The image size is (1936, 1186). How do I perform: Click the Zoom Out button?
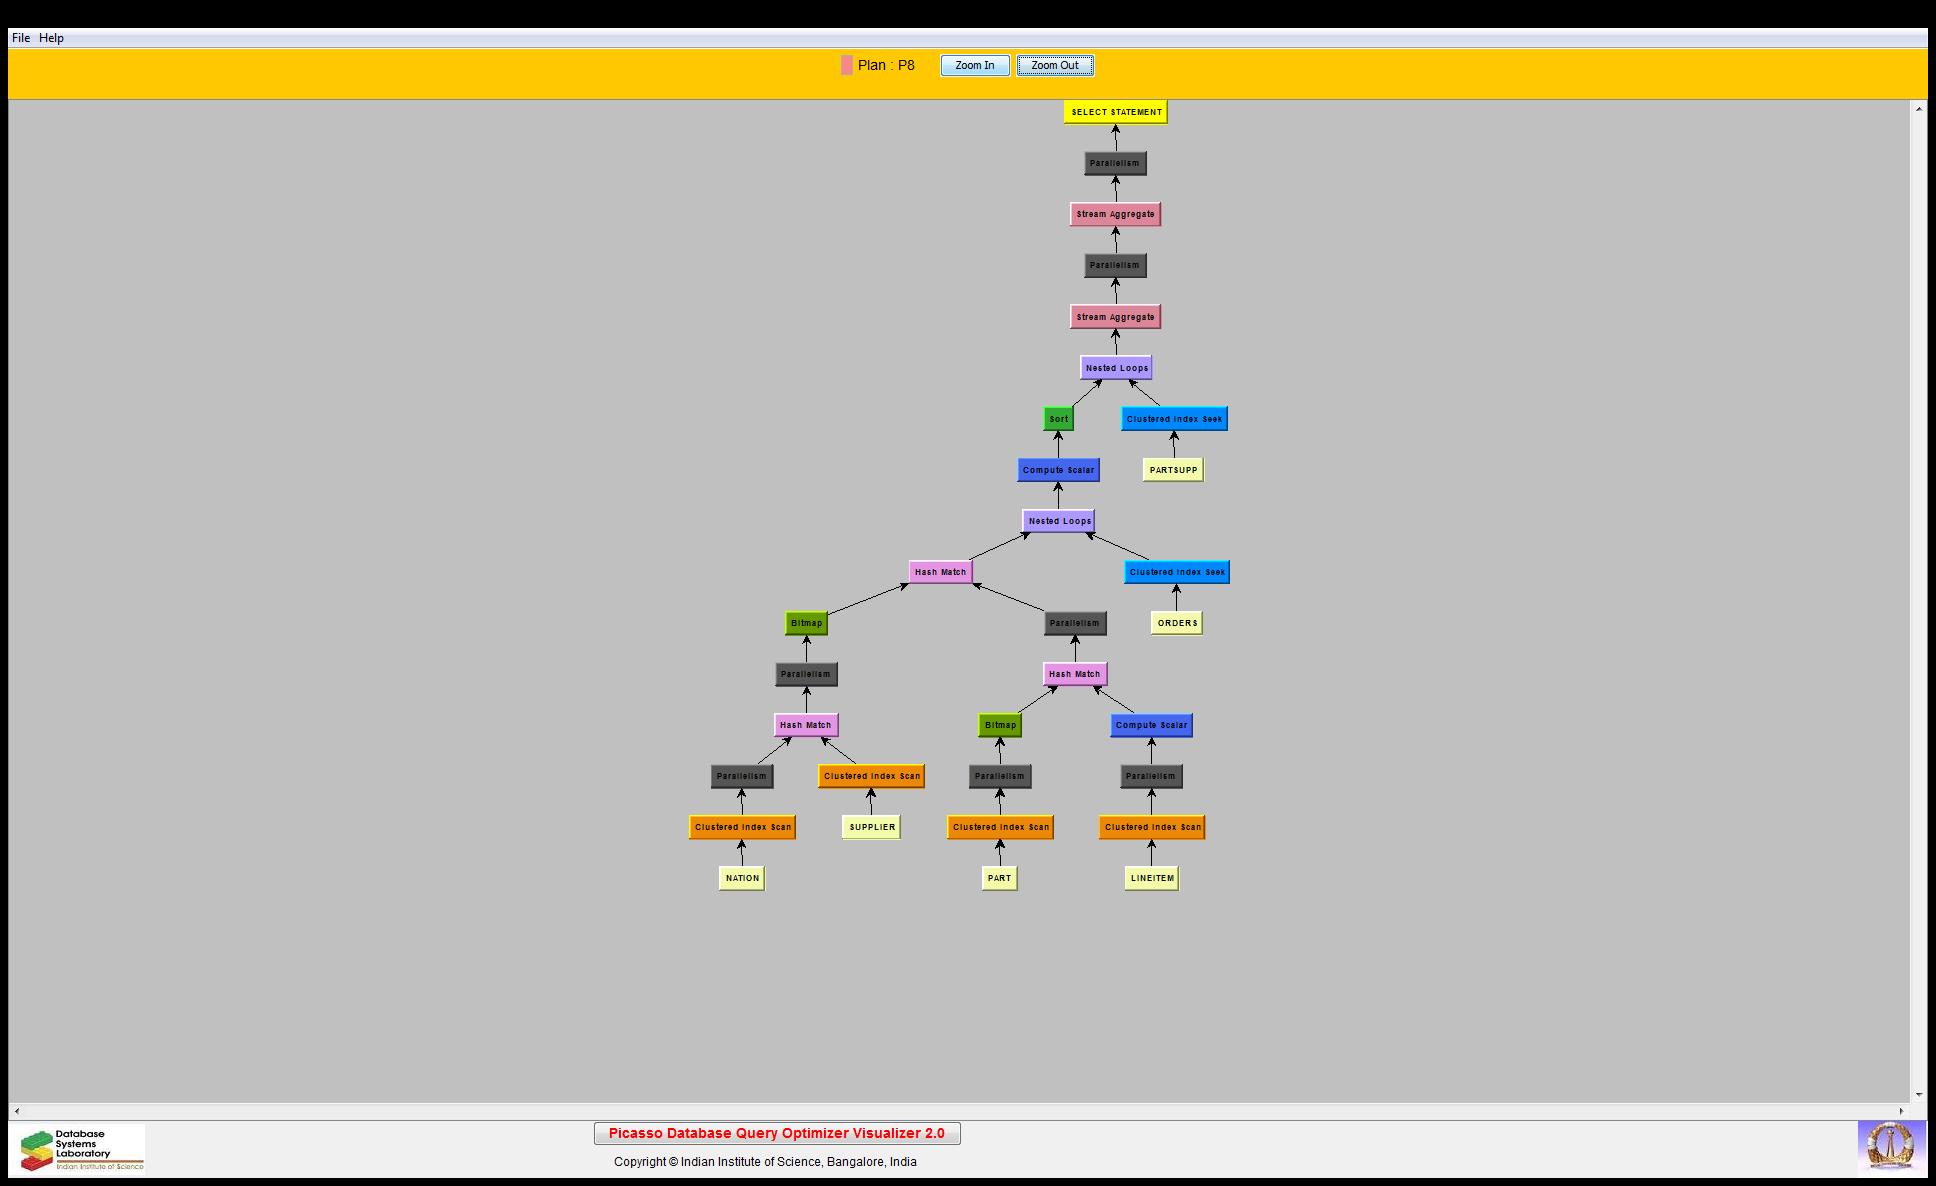click(x=1054, y=66)
